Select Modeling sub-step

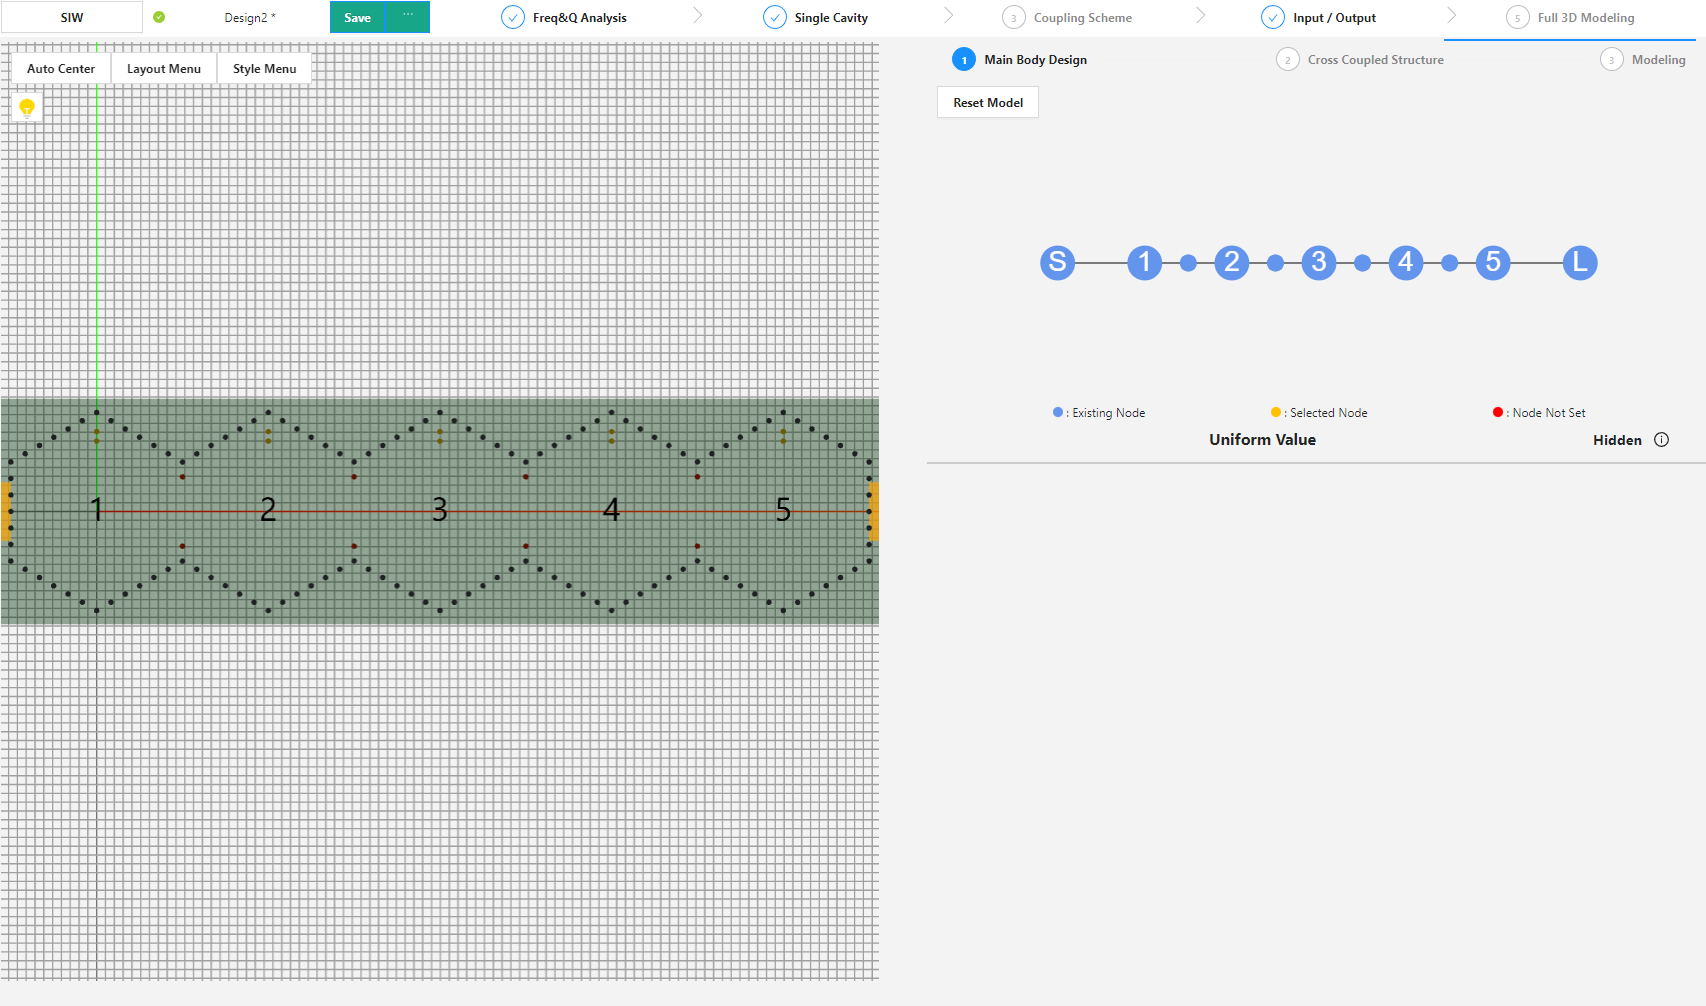pos(1643,59)
